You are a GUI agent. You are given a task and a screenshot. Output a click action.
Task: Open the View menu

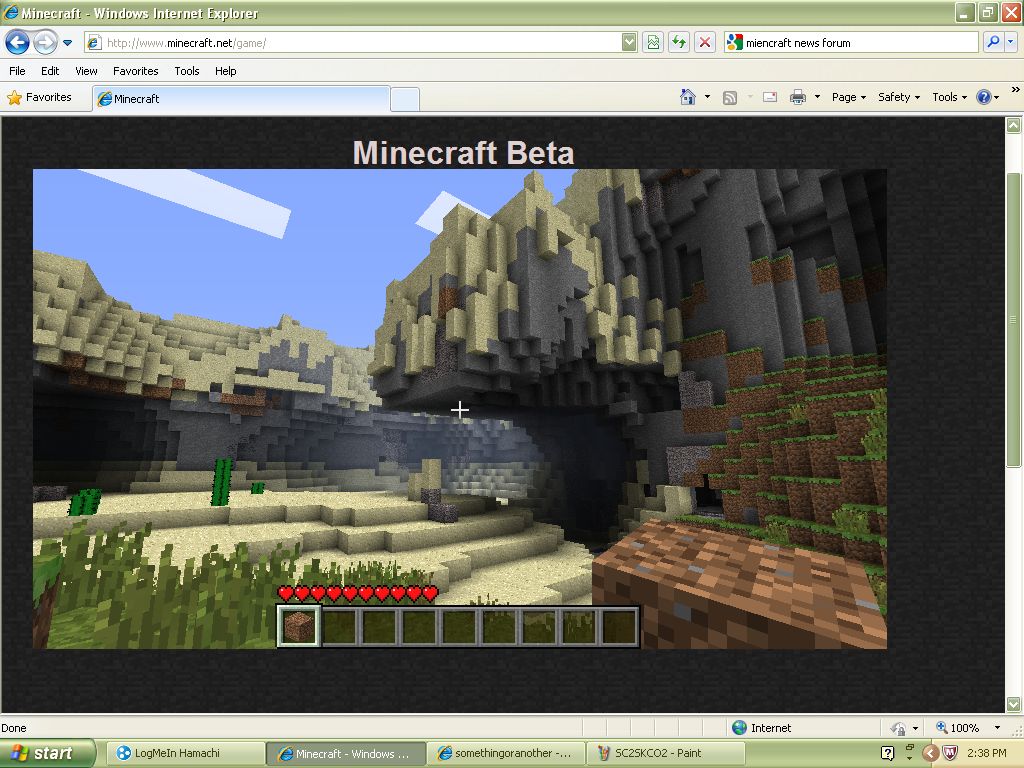pos(86,71)
